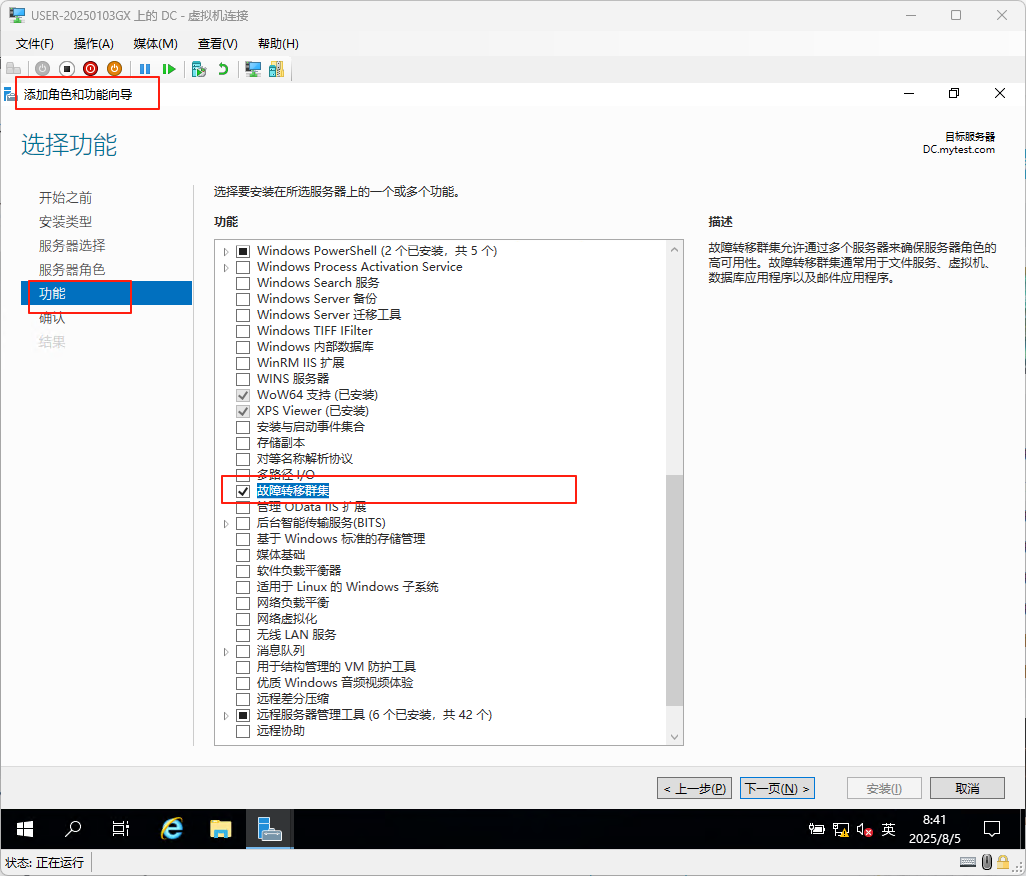Screen dimensions: 1026x876
Task: Click the feature list scroll-down arrow
Action: pyautogui.click(x=675, y=737)
